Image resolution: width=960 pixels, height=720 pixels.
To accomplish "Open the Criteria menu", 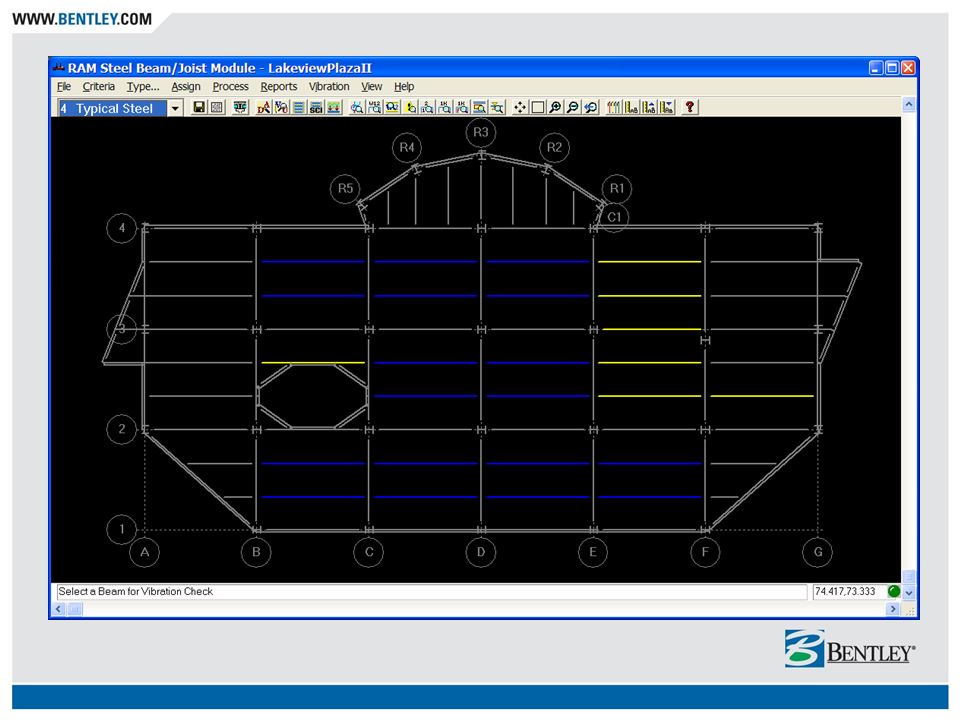I will pos(99,86).
